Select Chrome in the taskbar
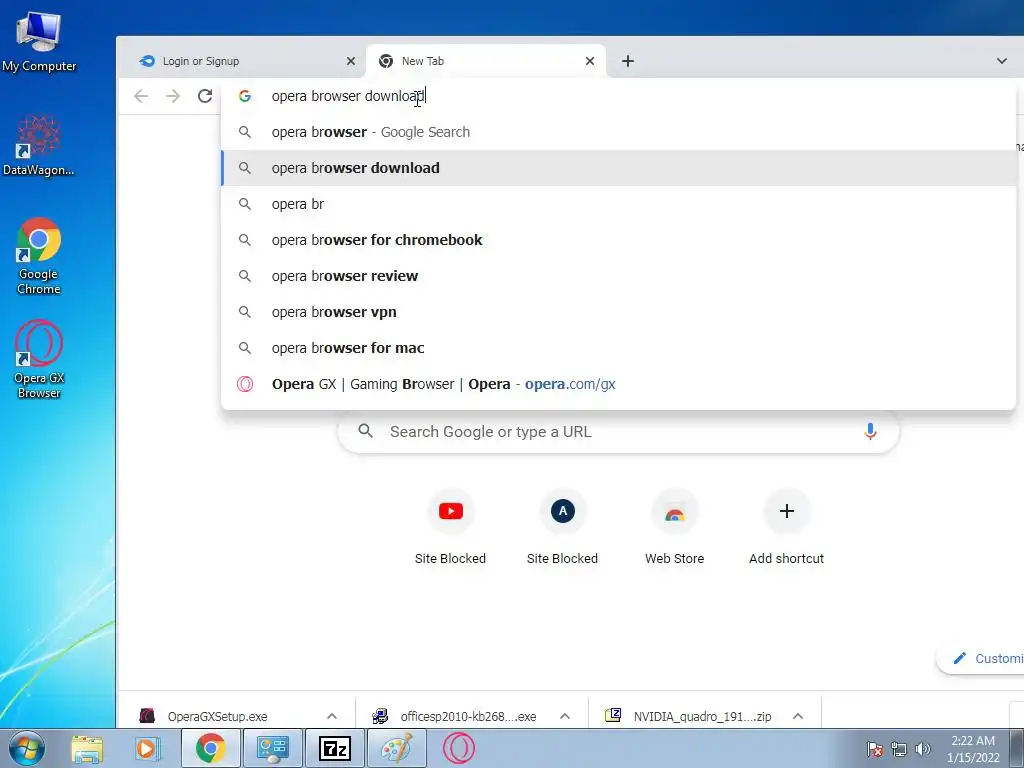Image resolution: width=1024 pixels, height=768 pixels. 210,748
